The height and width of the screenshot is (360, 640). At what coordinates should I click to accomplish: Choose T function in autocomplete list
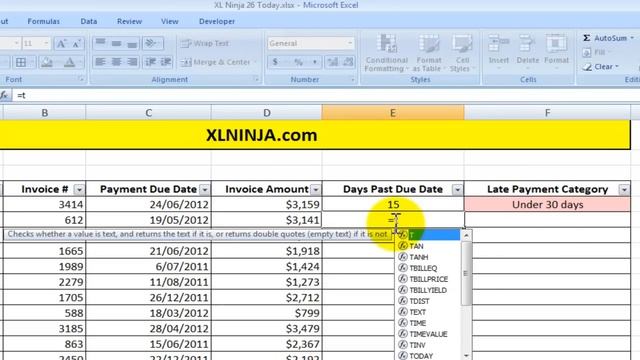(429, 235)
